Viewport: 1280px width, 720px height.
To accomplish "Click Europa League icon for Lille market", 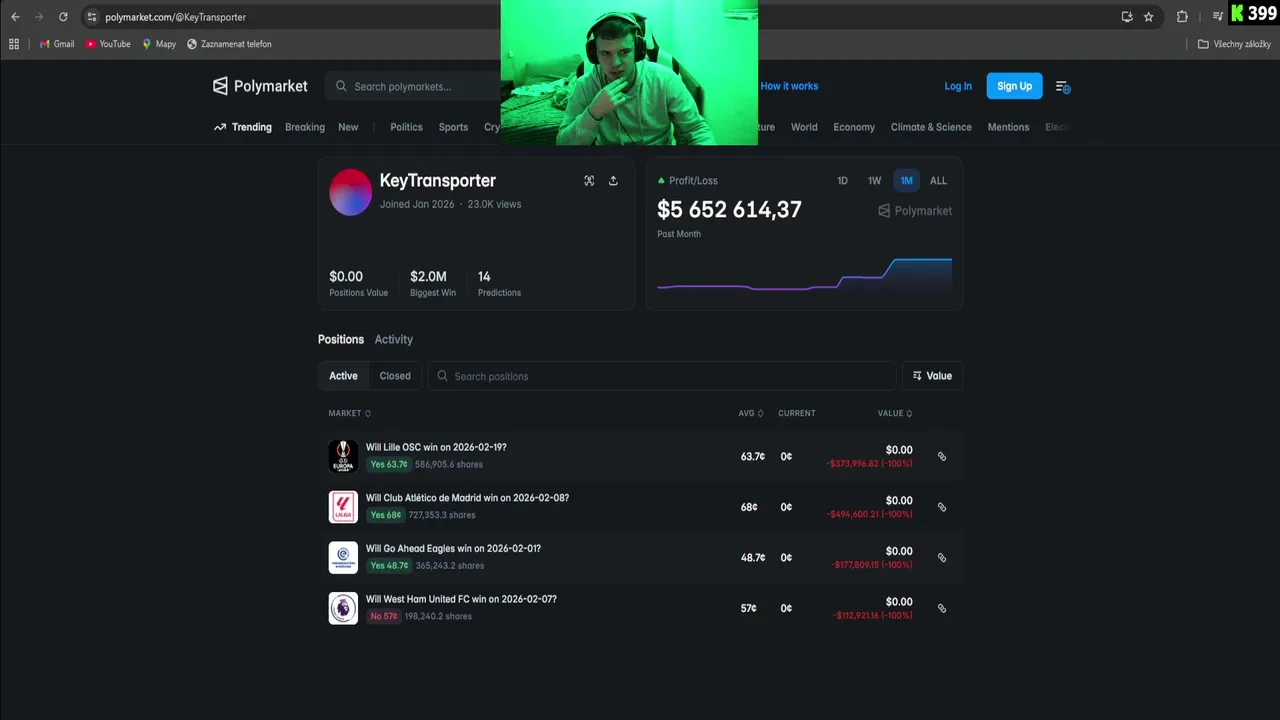I will click(343, 456).
